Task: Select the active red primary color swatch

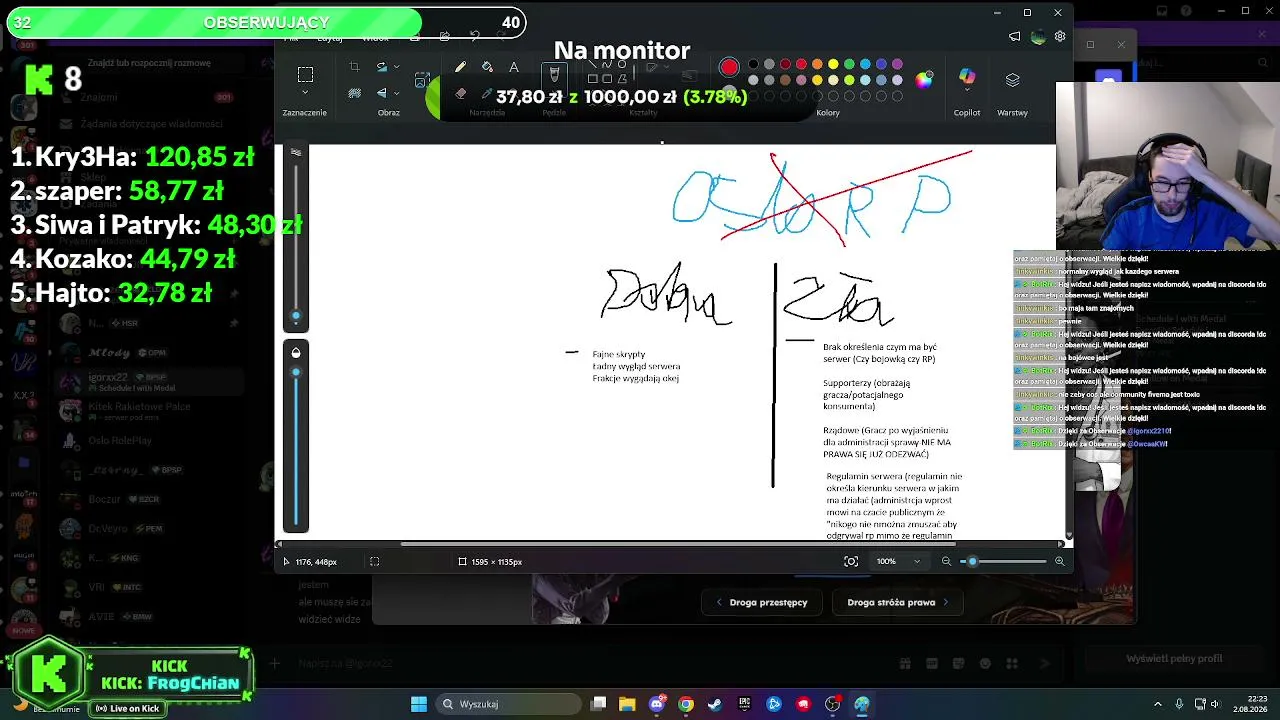Action: pos(729,68)
